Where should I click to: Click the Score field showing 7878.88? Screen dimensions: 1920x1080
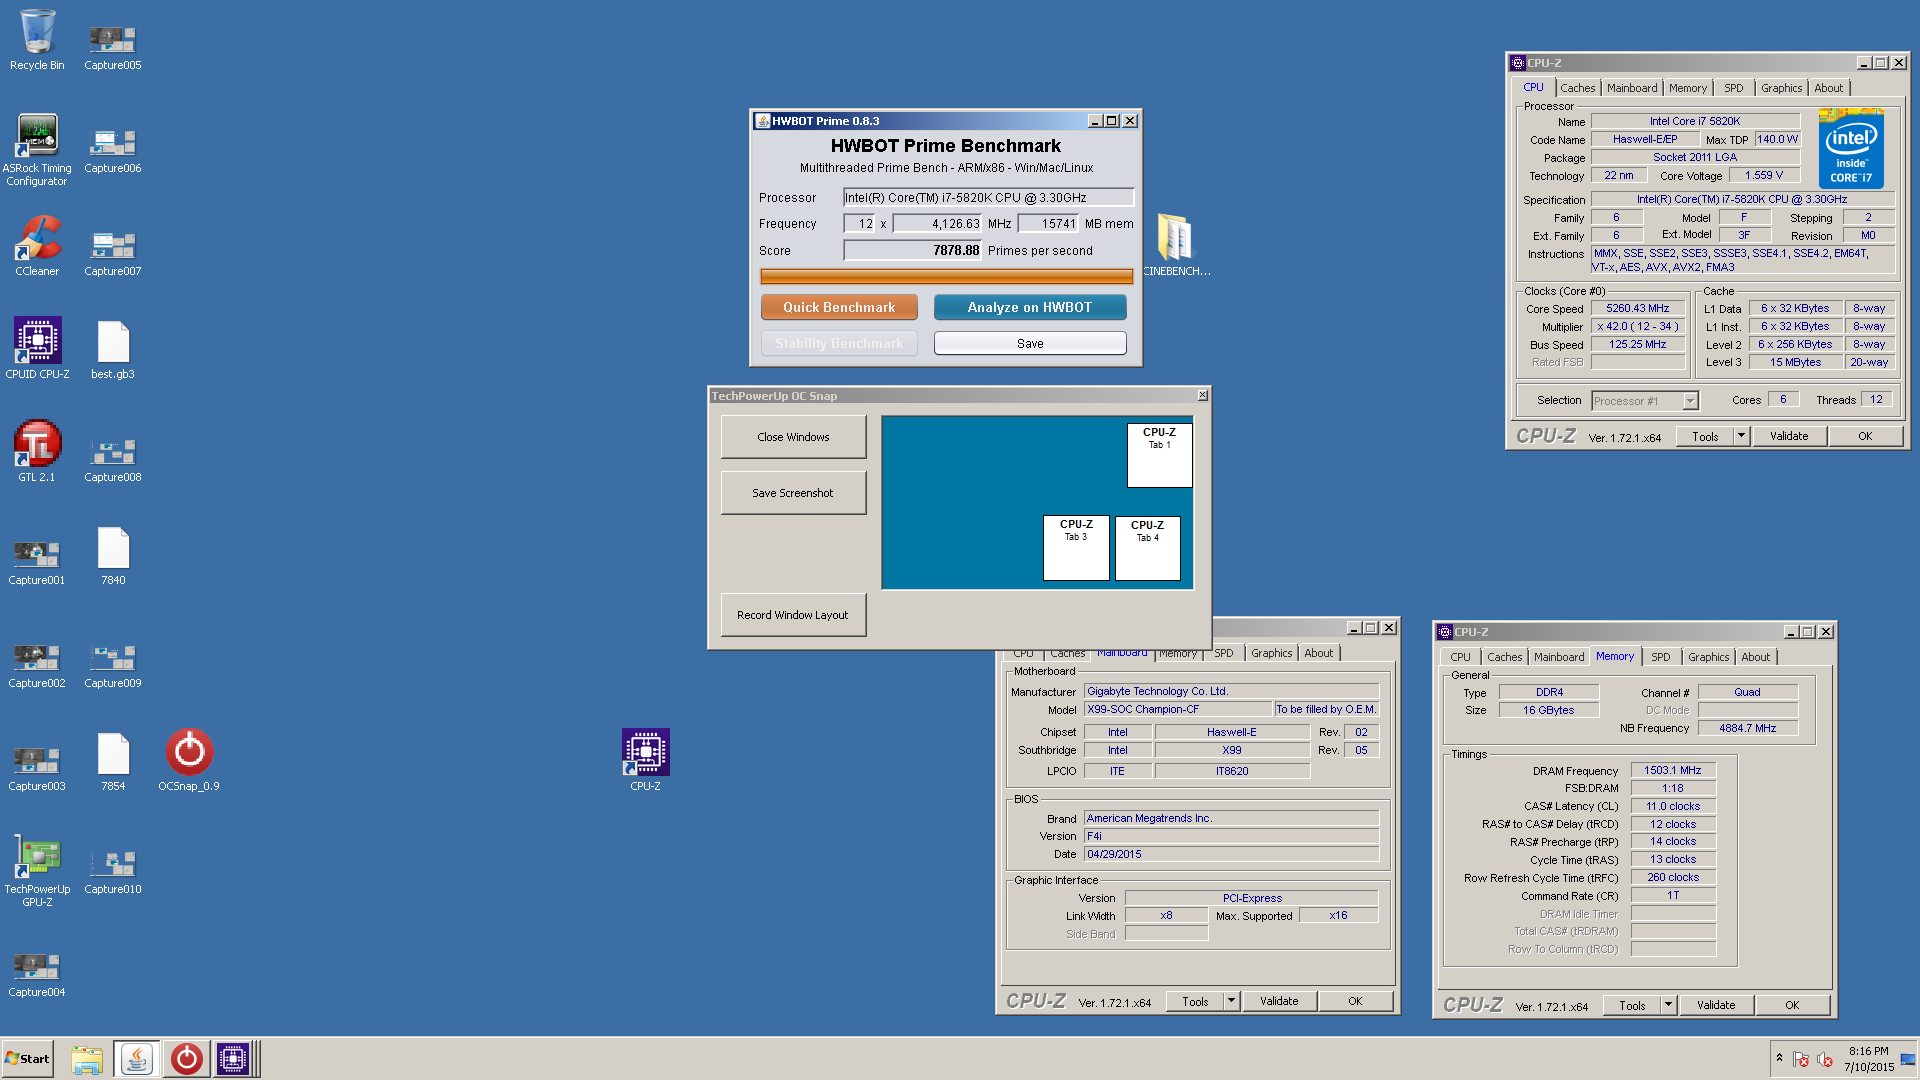click(913, 251)
